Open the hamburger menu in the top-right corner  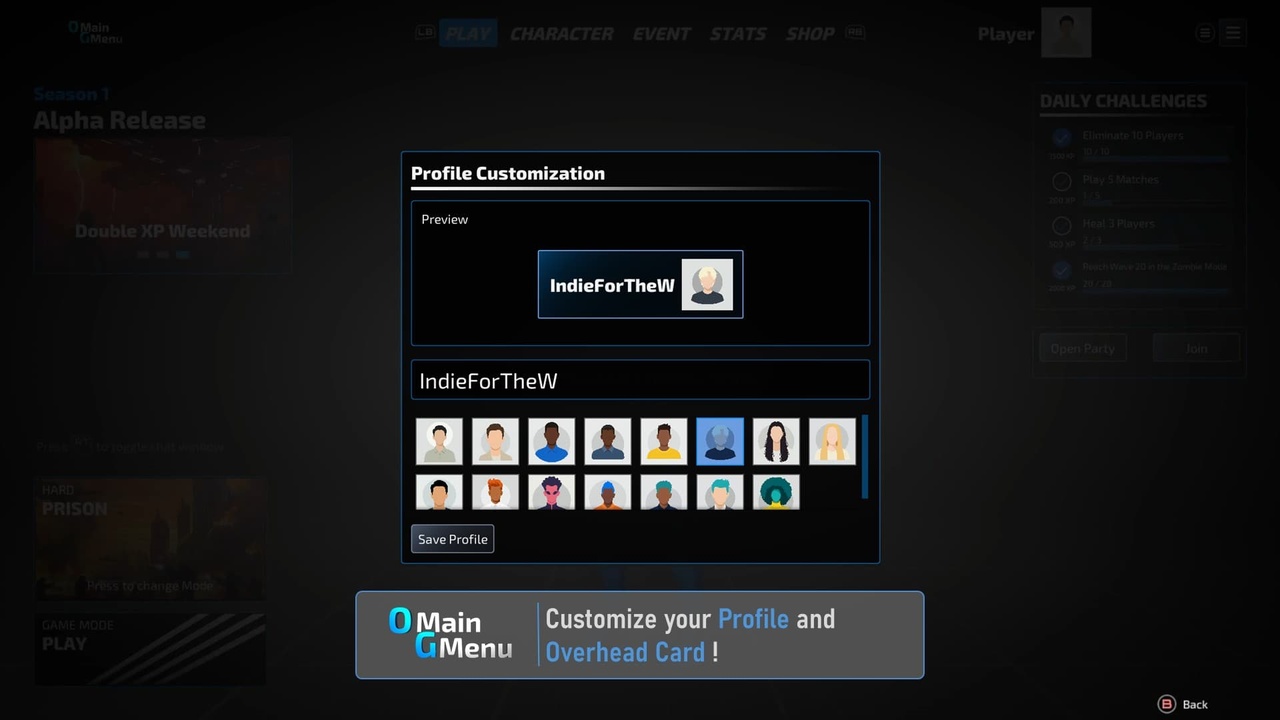[1233, 32]
